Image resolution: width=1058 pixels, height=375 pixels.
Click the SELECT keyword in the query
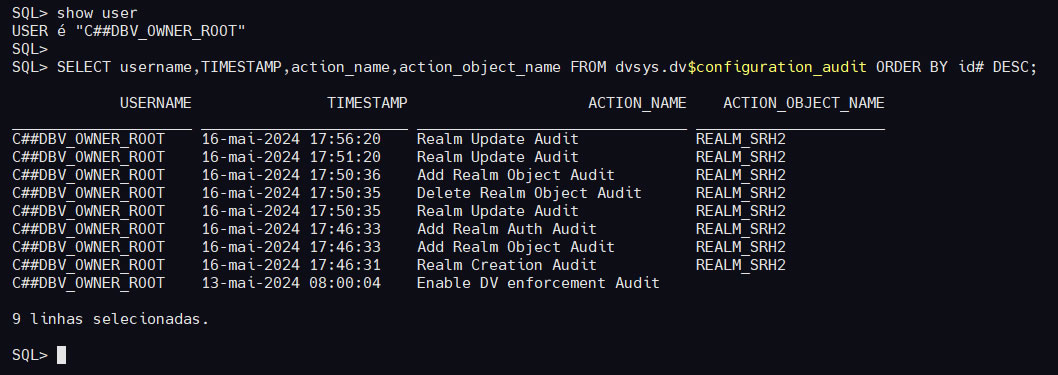(x=84, y=67)
